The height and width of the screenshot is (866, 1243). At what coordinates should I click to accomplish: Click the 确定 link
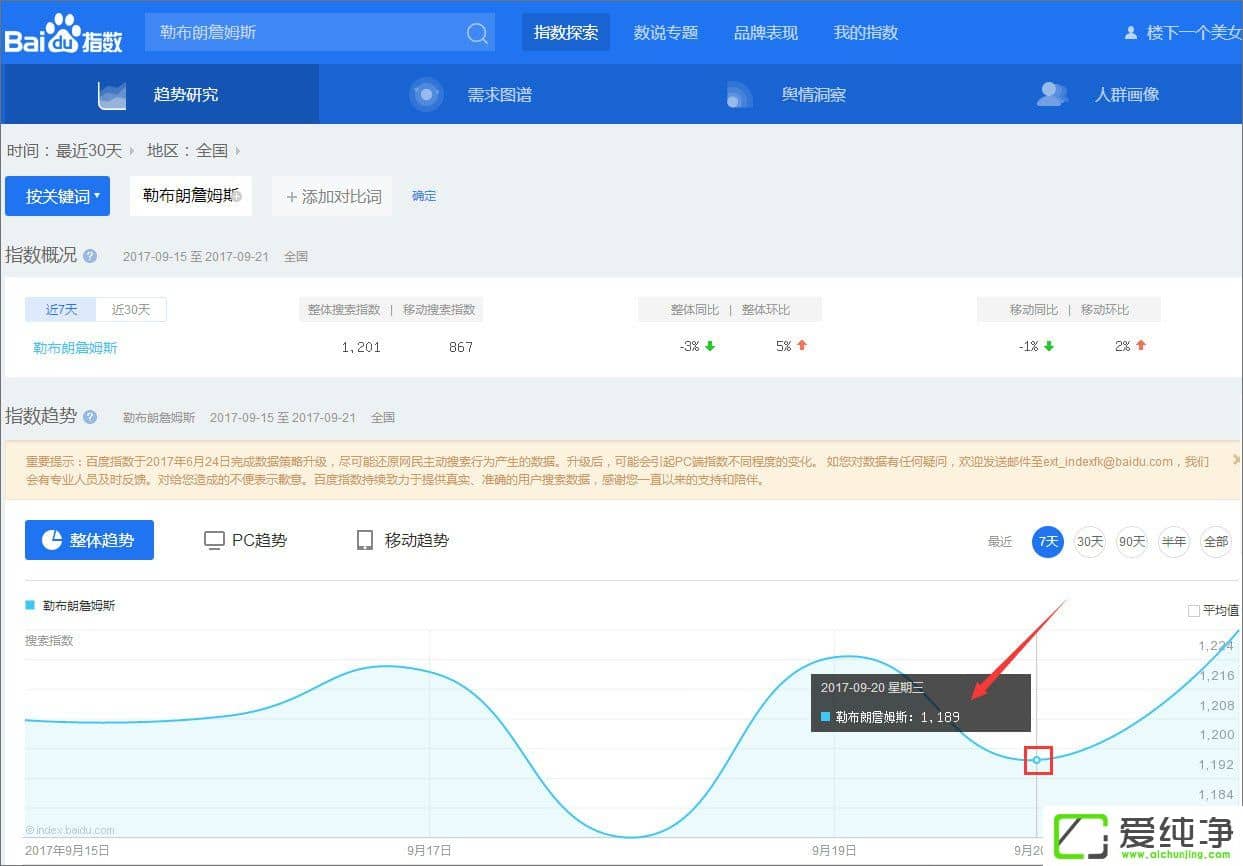pos(424,196)
